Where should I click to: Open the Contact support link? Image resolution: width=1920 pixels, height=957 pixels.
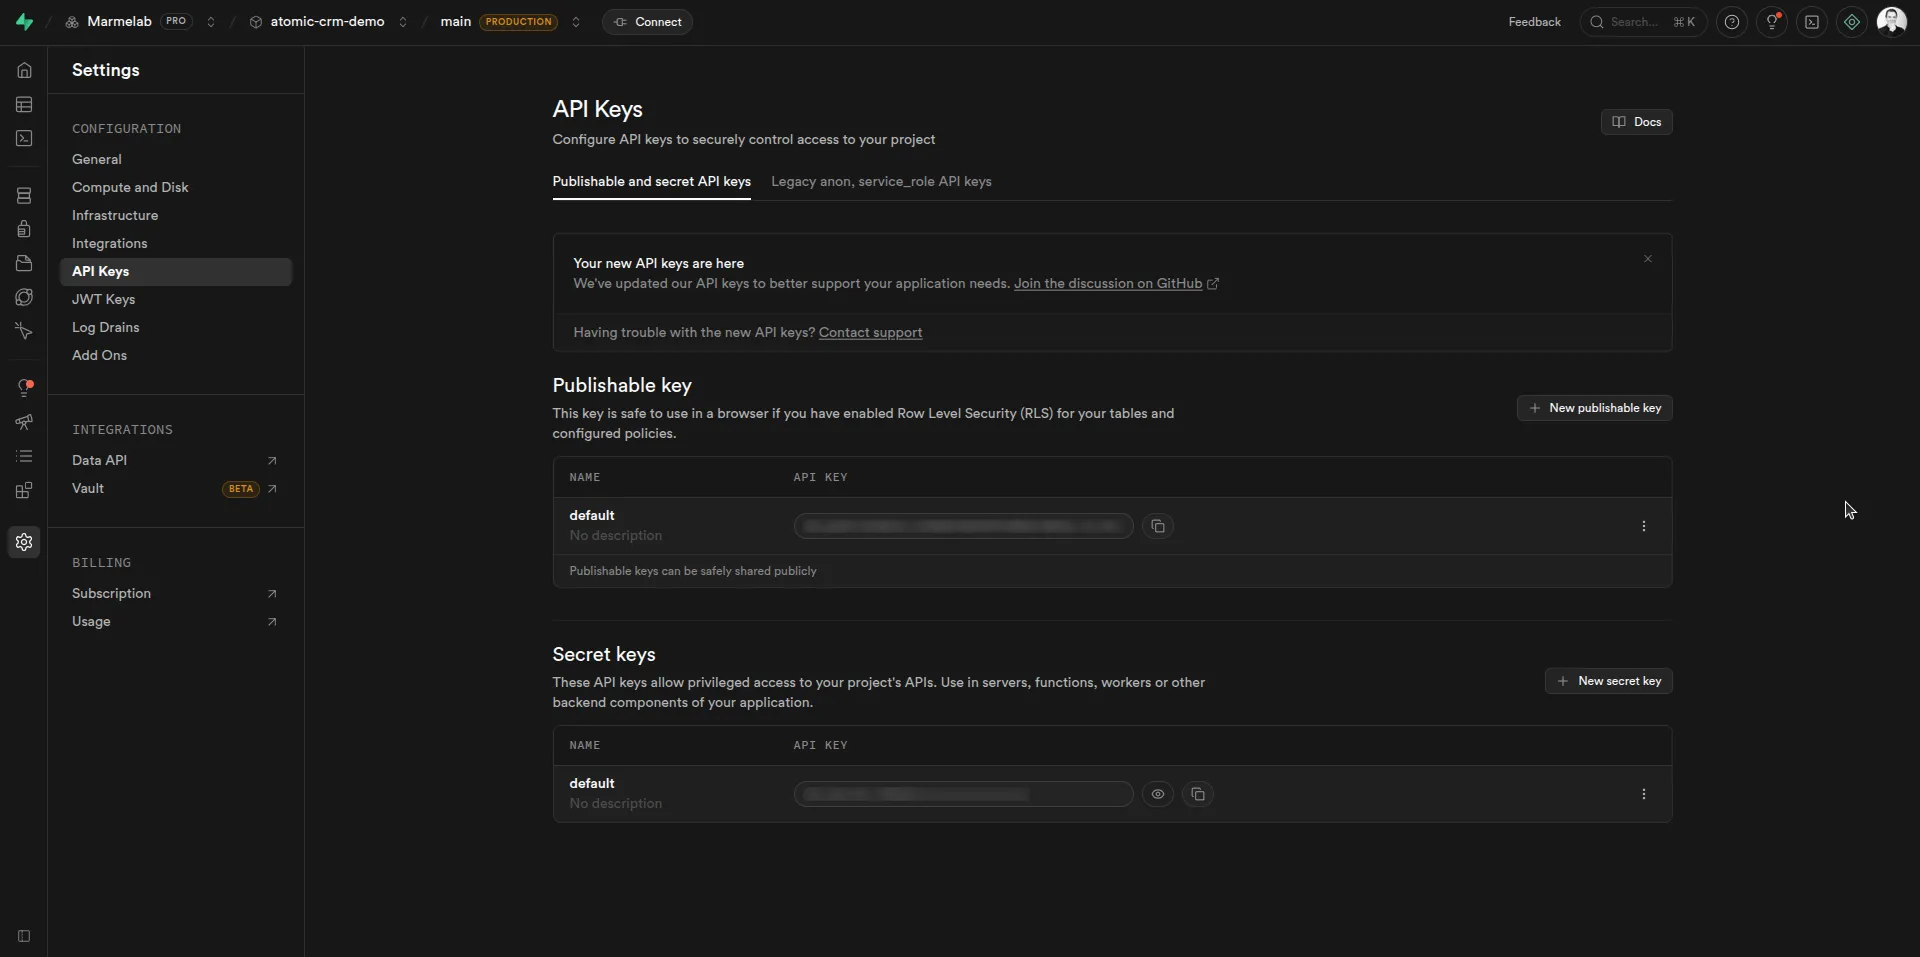(x=870, y=332)
